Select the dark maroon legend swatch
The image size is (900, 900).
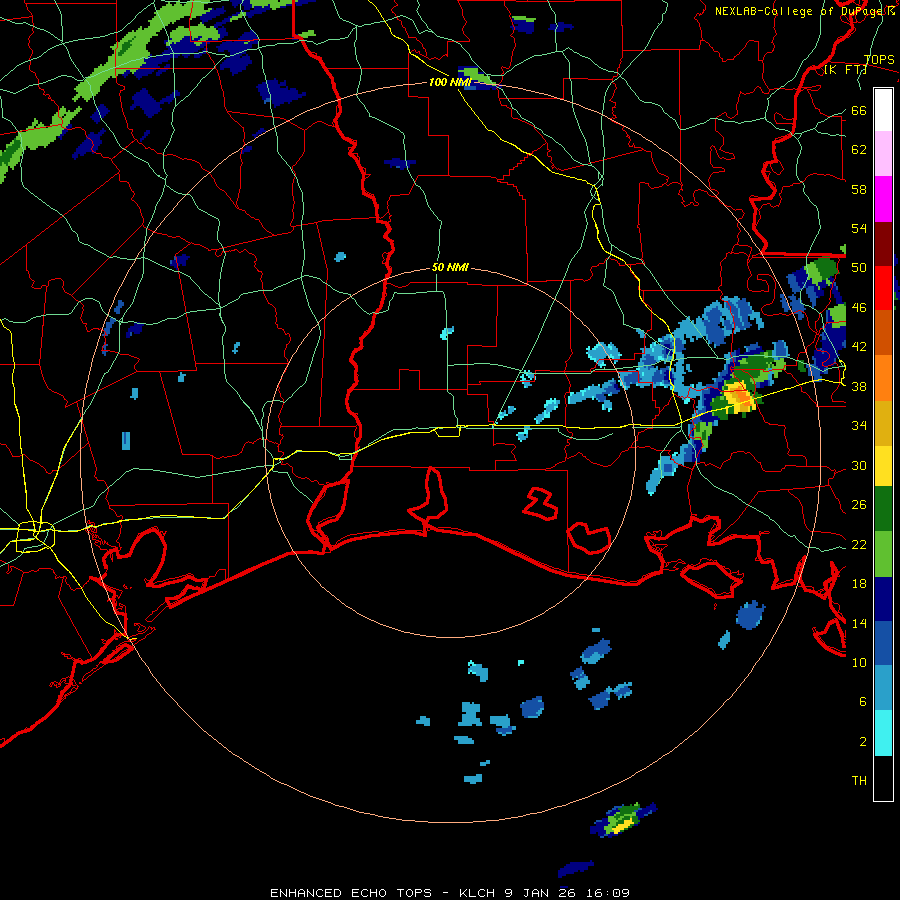point(883,245)
